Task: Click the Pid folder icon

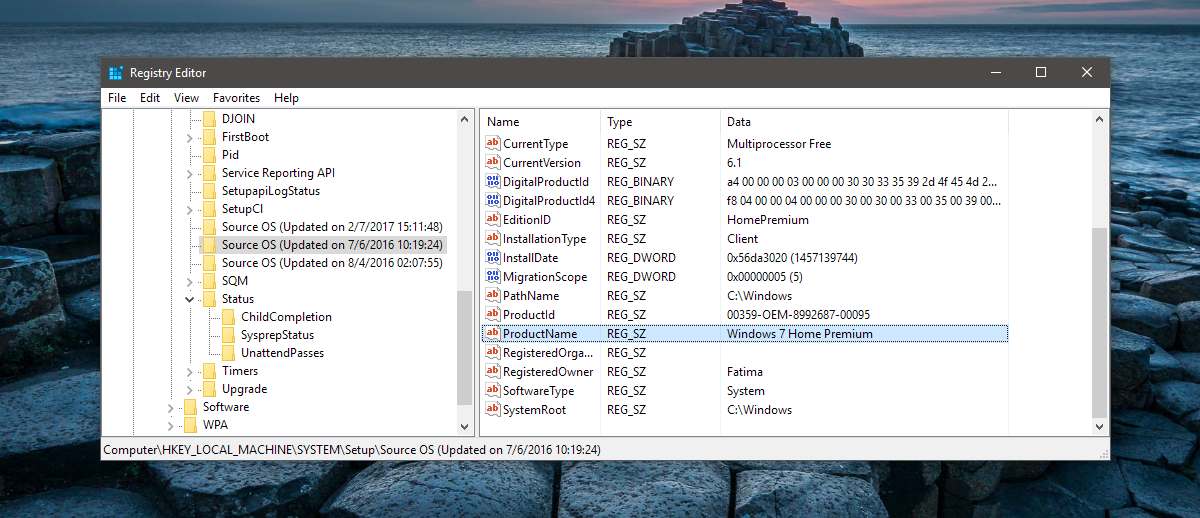Action: click(x=209, y=155)
